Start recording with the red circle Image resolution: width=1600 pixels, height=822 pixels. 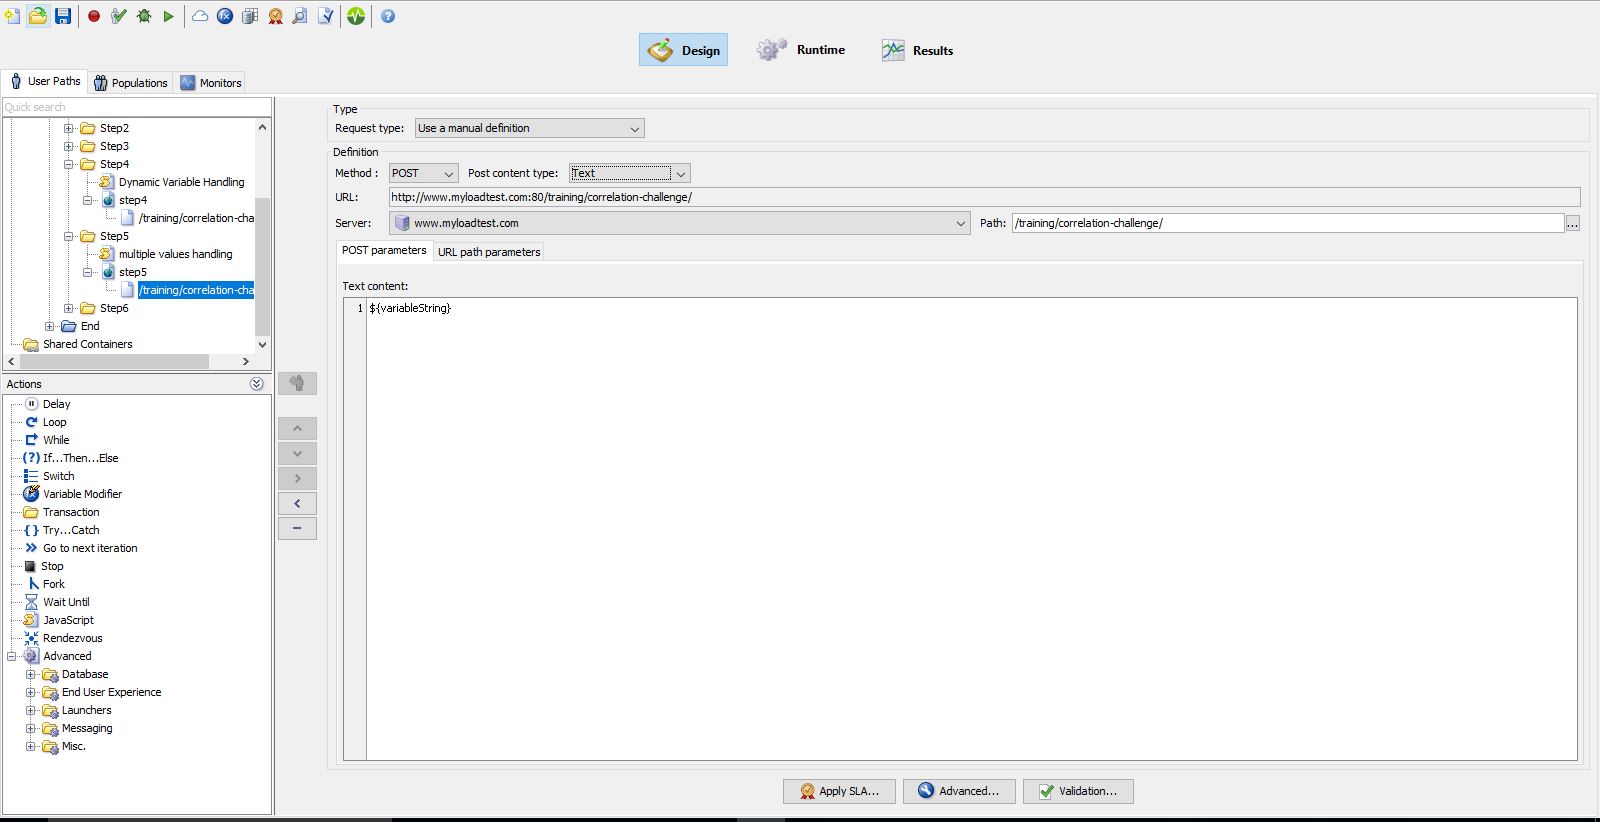coord(94,16)
